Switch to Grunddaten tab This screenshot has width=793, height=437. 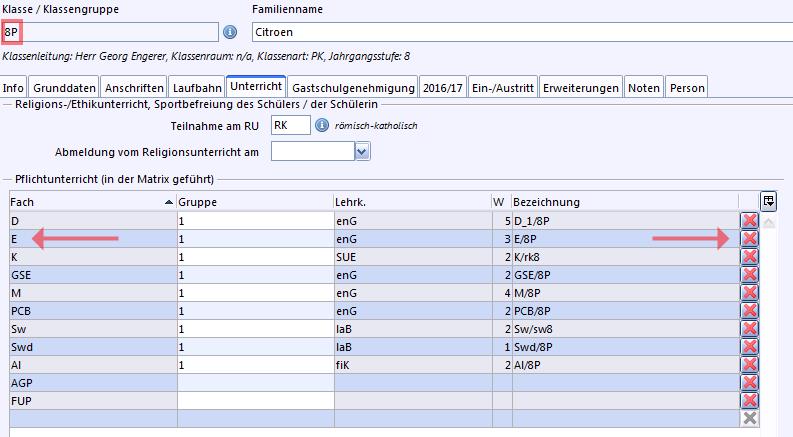64,88
